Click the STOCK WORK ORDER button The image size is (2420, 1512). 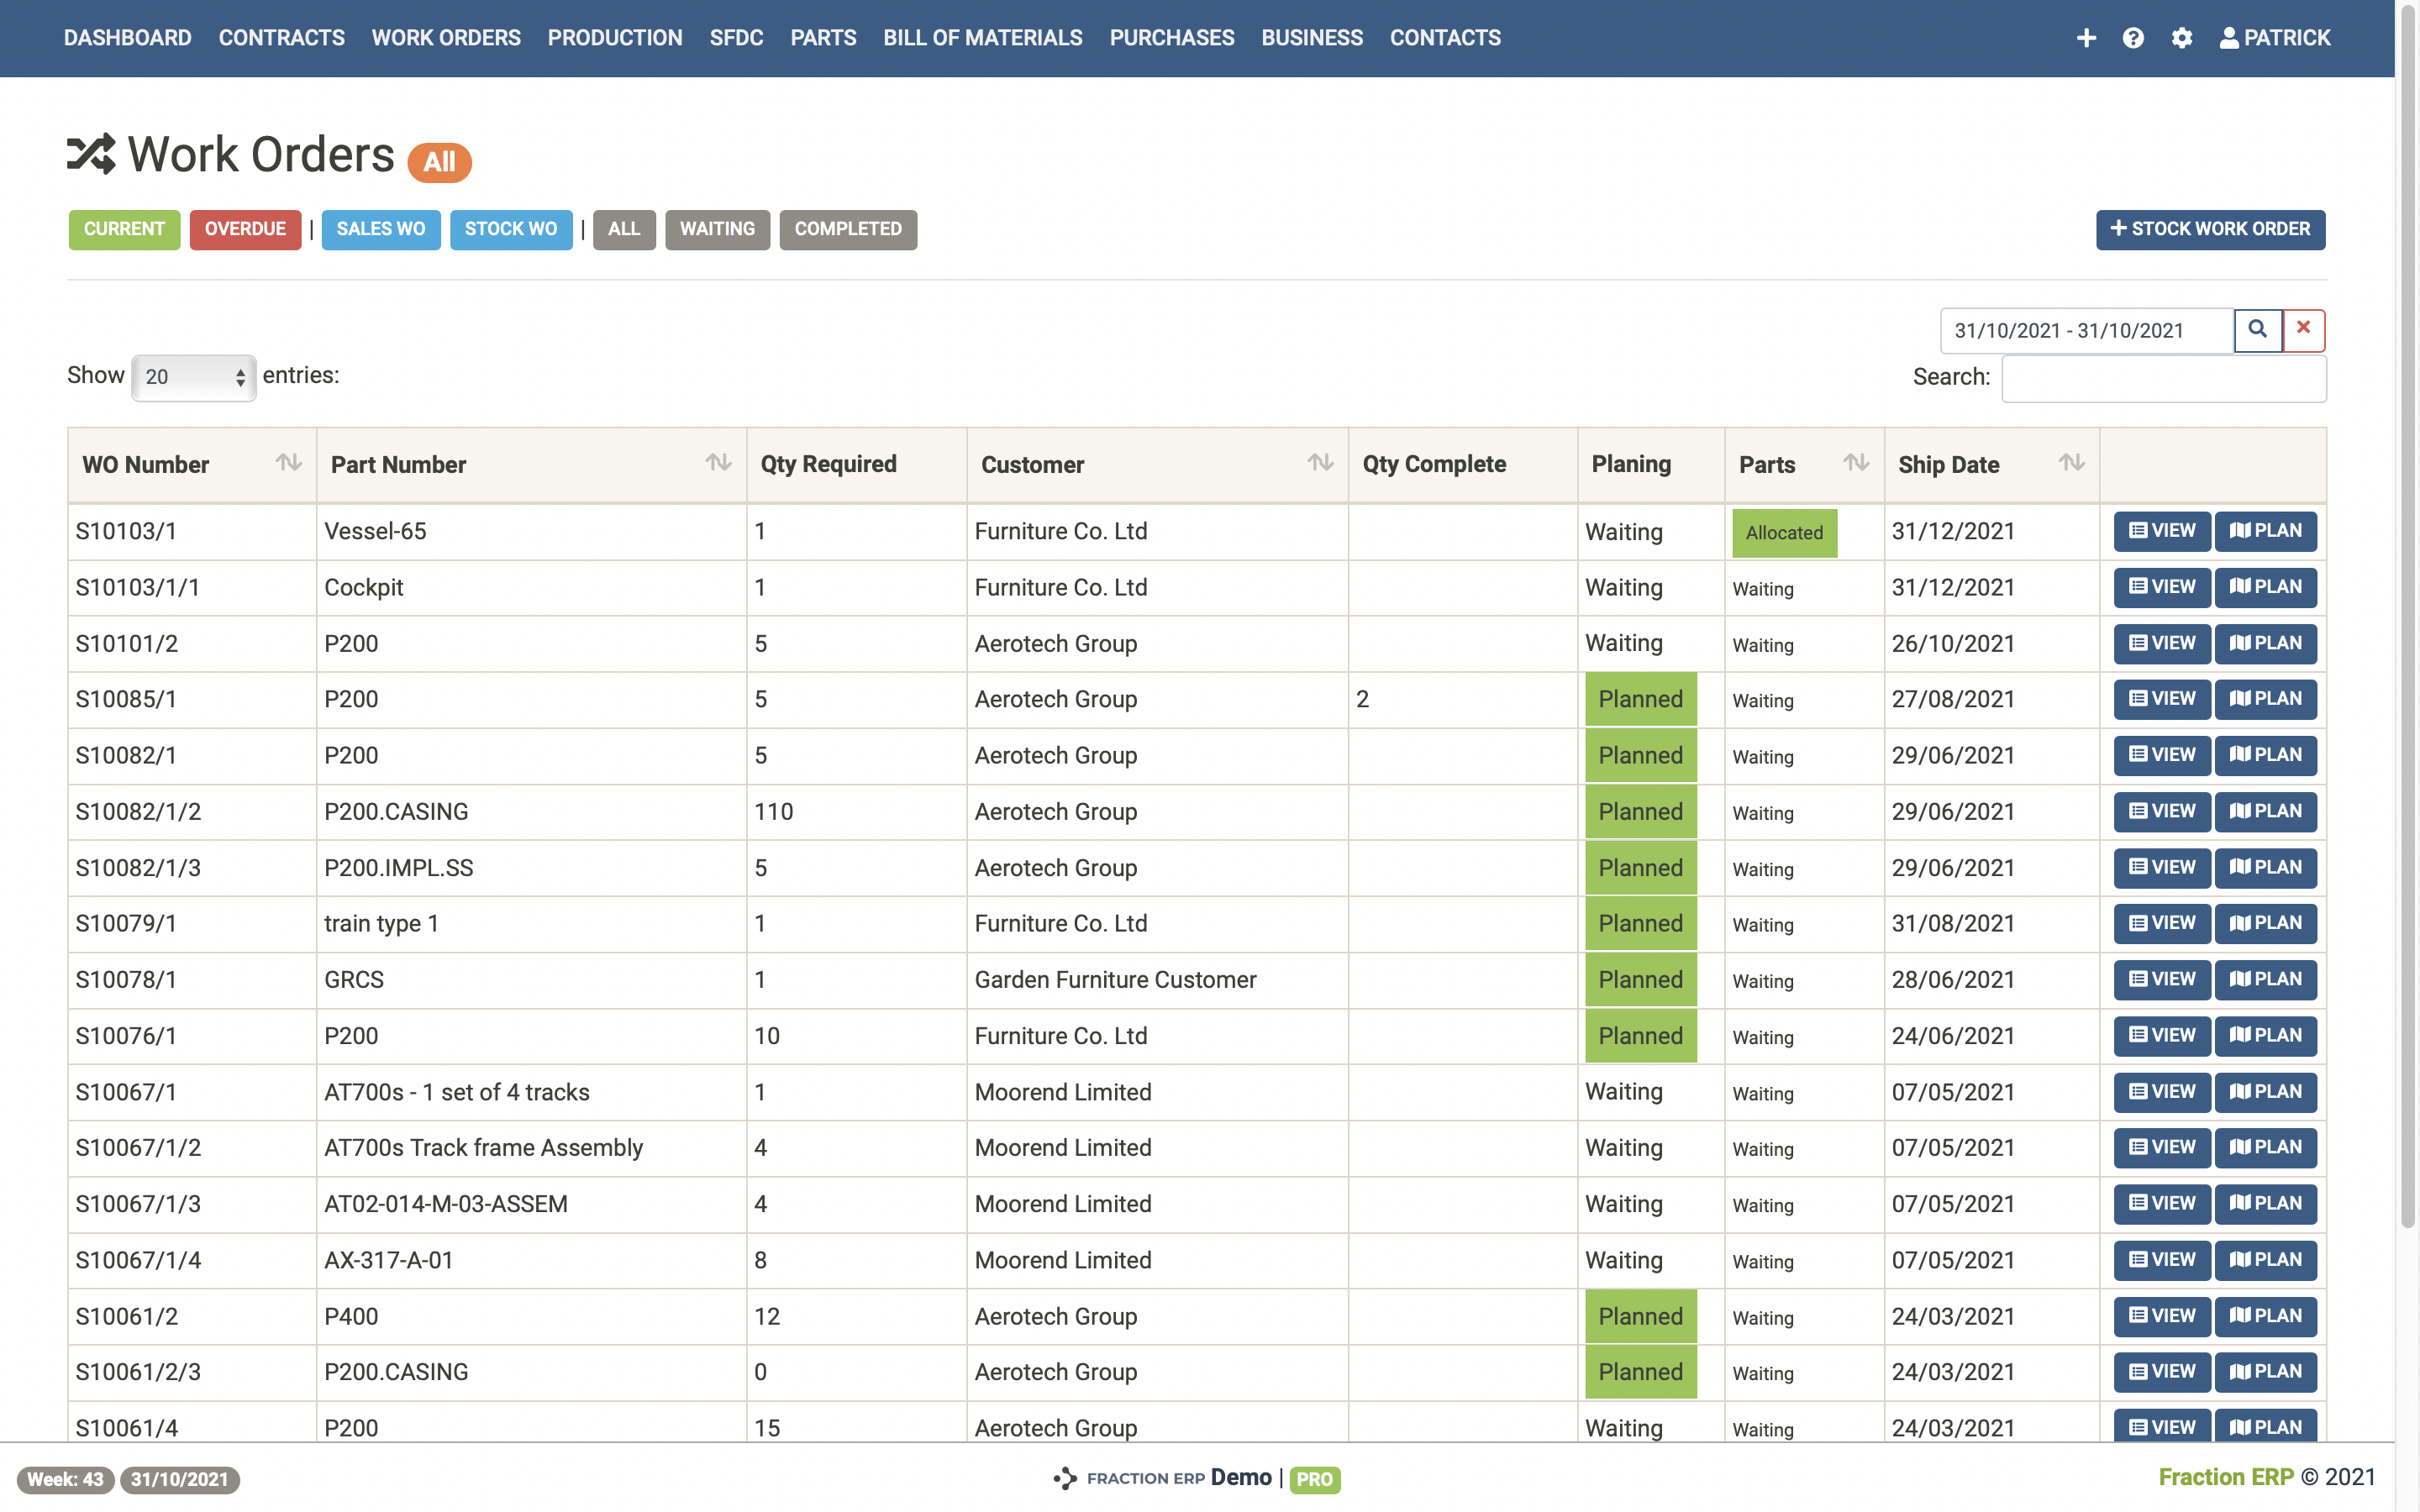point(2210,229)
